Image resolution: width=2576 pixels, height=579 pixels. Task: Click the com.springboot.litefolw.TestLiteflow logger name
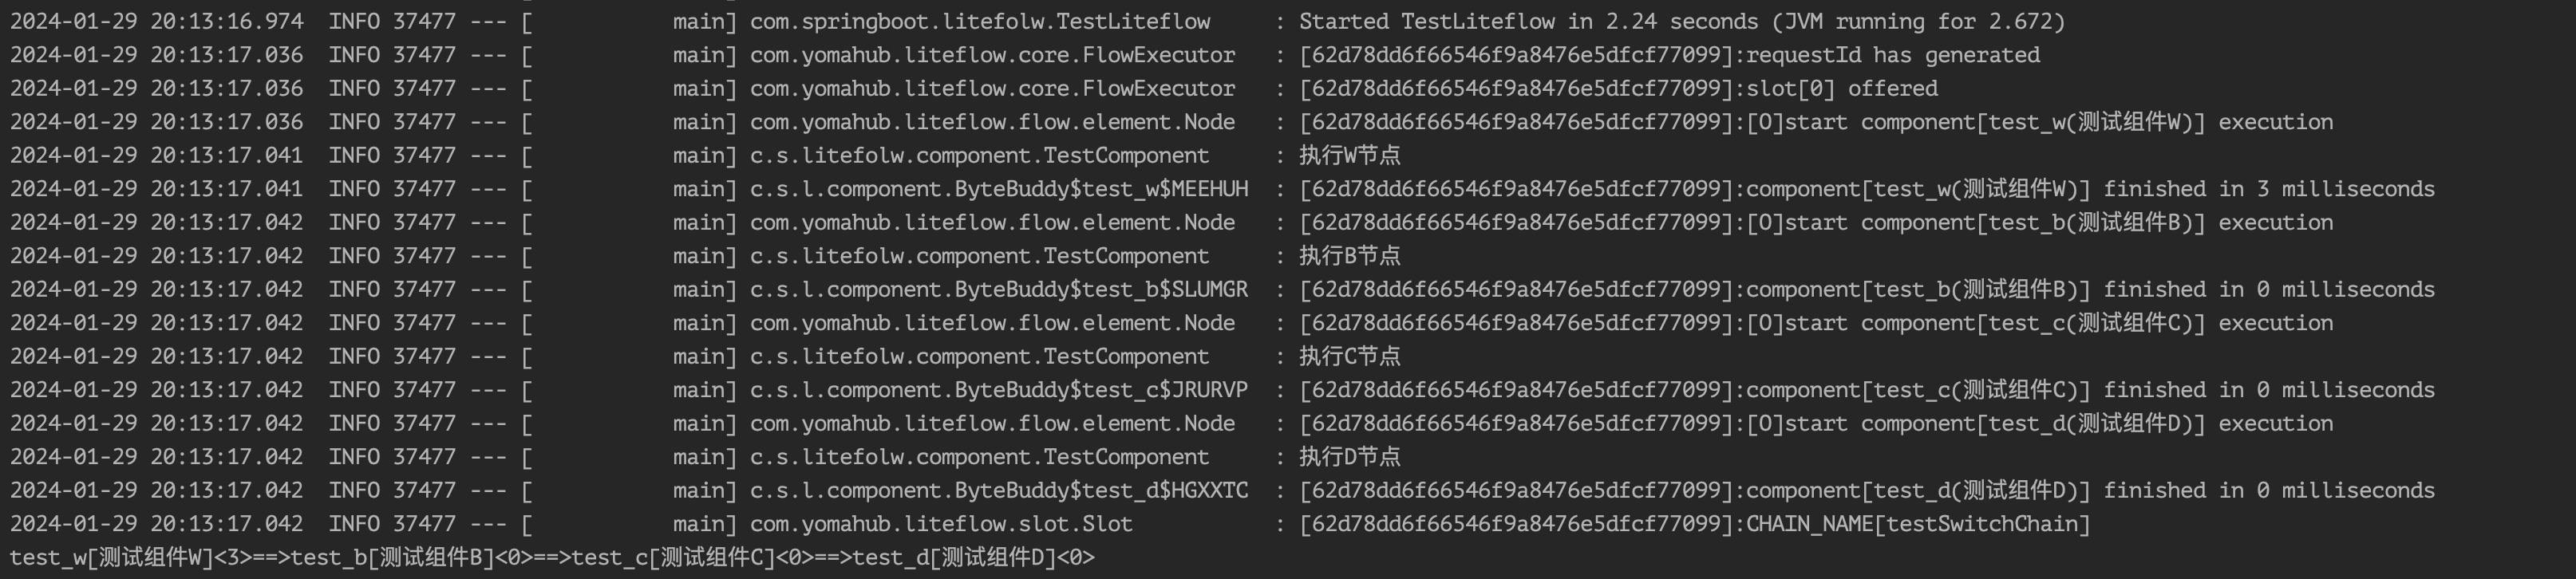click(x=980, y=22)
